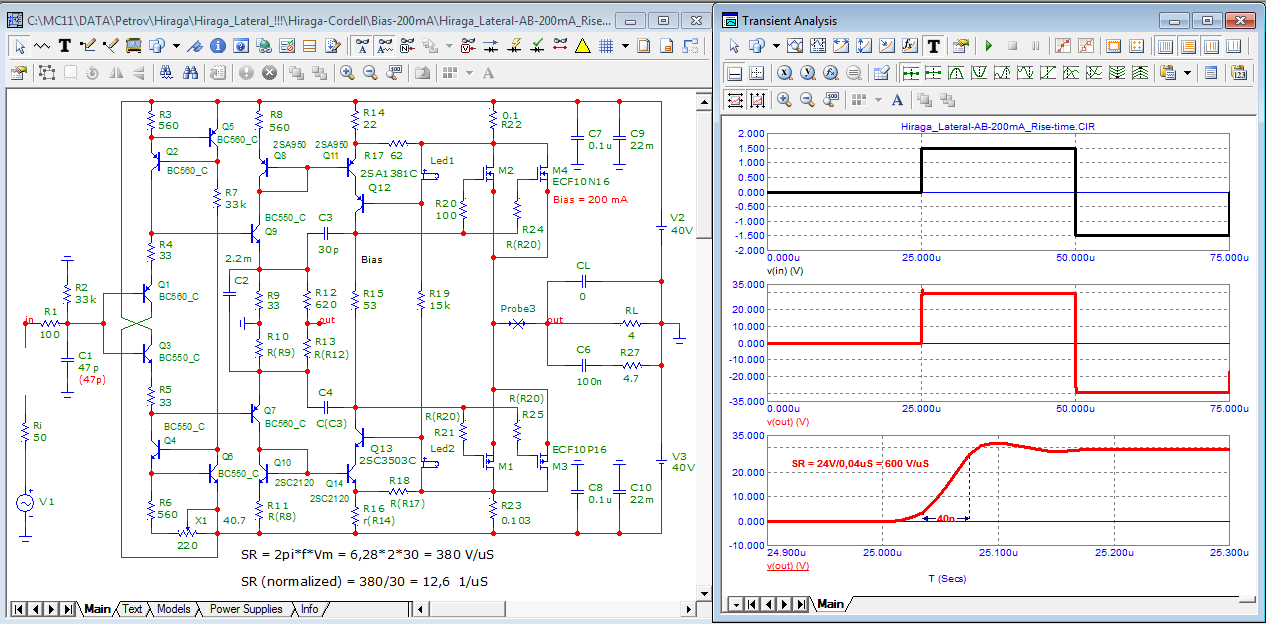Switch to the Models tab

[174, 609]
